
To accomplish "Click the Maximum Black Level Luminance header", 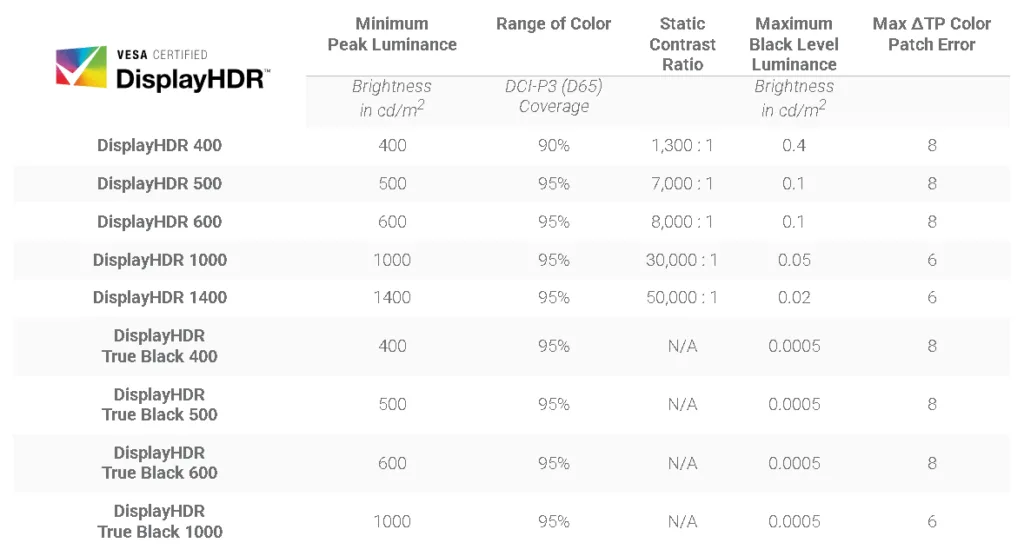I will [x=793, y=44].
